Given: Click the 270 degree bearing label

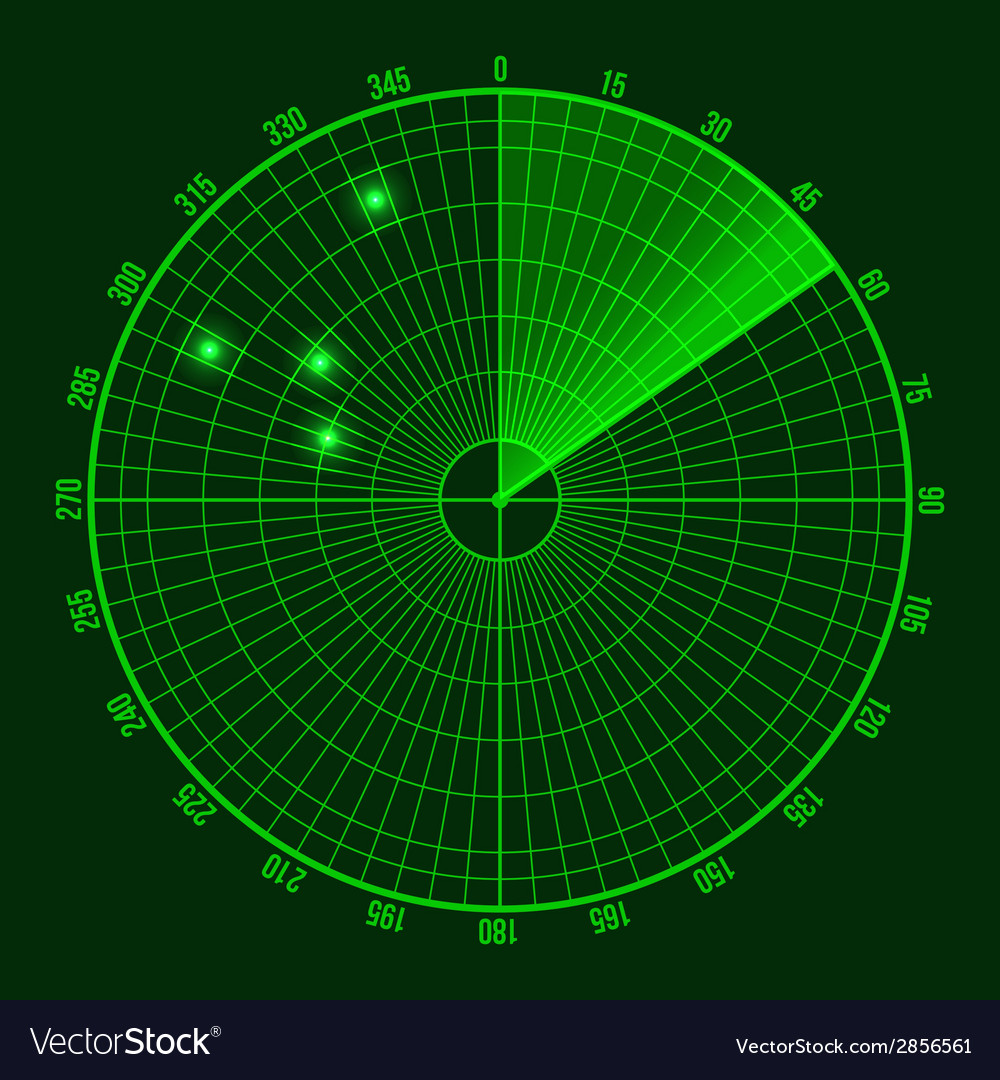Looking at the screenshot, I should pos(69,499).
